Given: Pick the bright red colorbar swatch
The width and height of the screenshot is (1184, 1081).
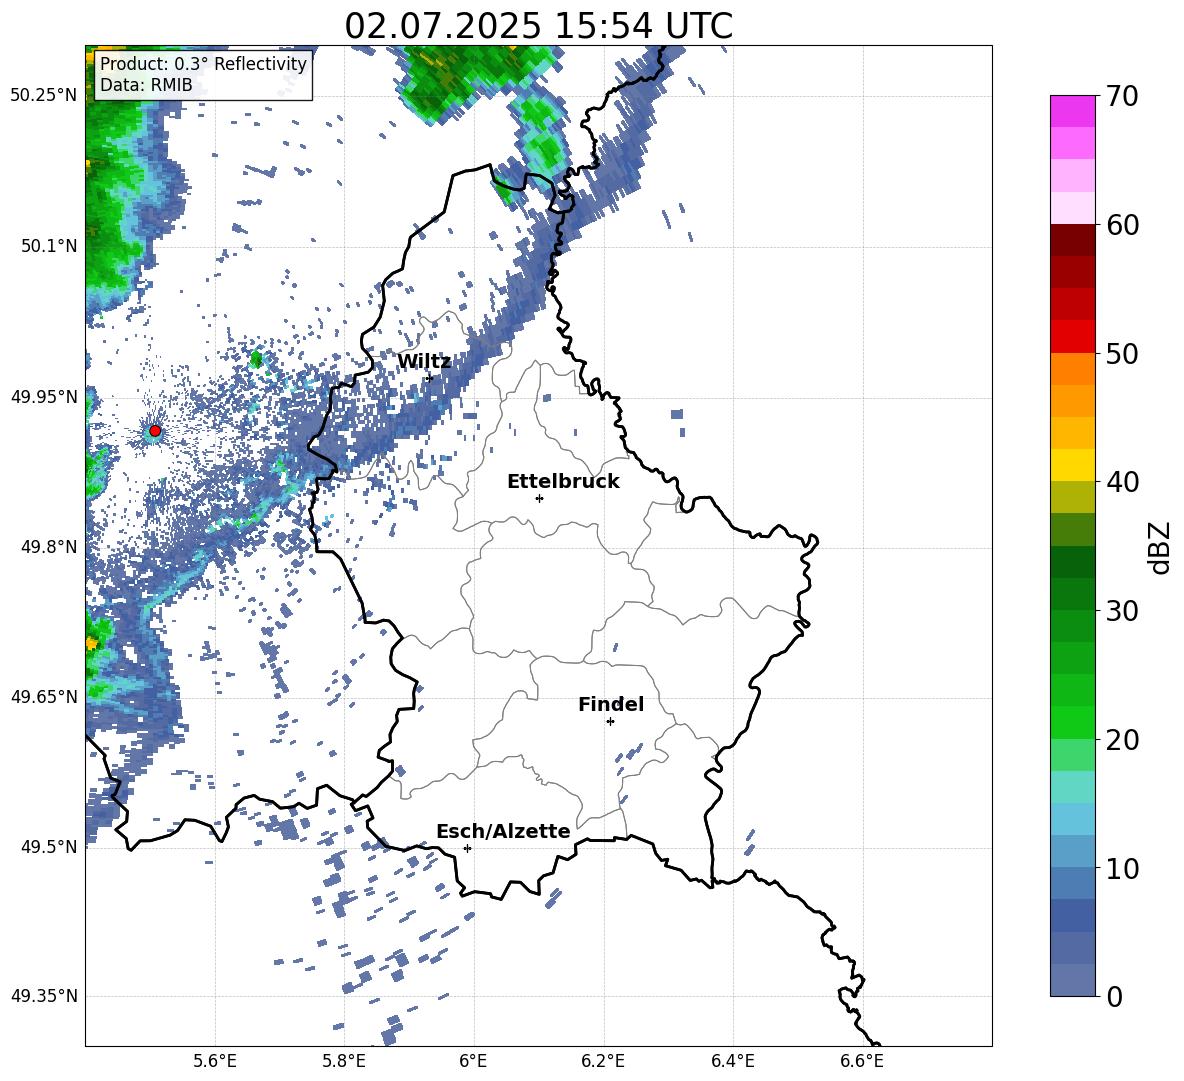Looking at the screenshot, I should (1072, 337).
